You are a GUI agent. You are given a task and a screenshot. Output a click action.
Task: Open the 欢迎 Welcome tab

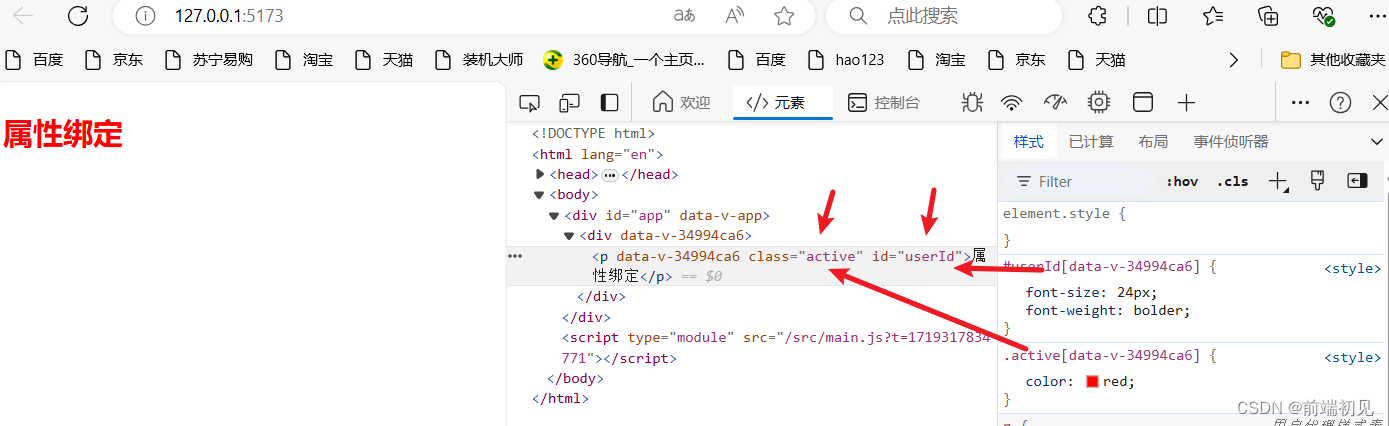point(681,102)
